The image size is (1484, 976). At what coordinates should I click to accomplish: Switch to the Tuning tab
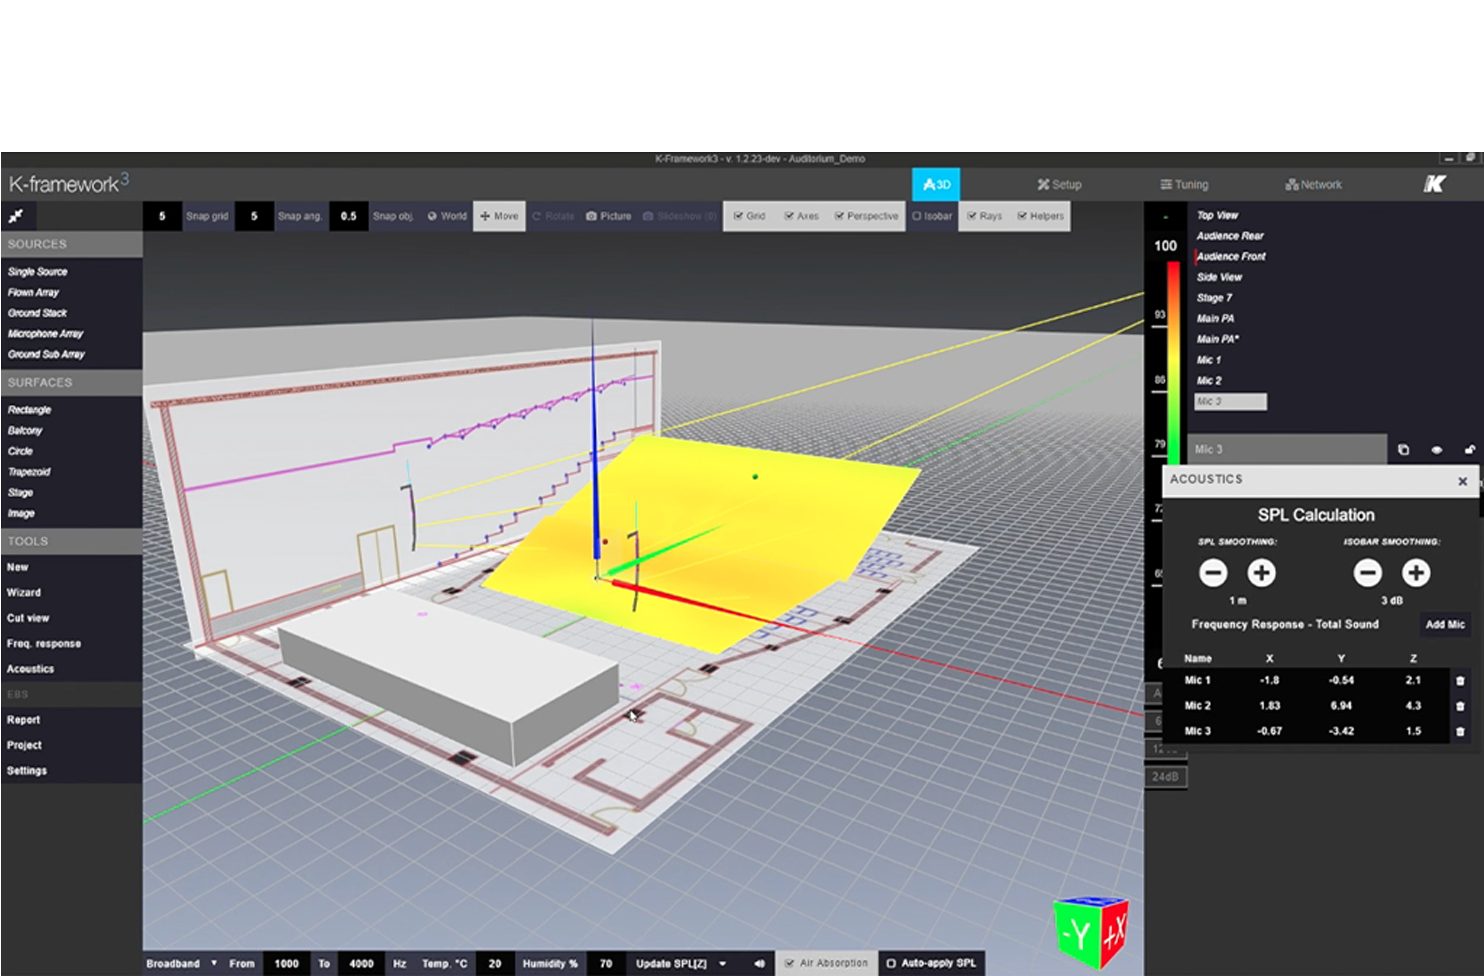(x=1184, y=184)
